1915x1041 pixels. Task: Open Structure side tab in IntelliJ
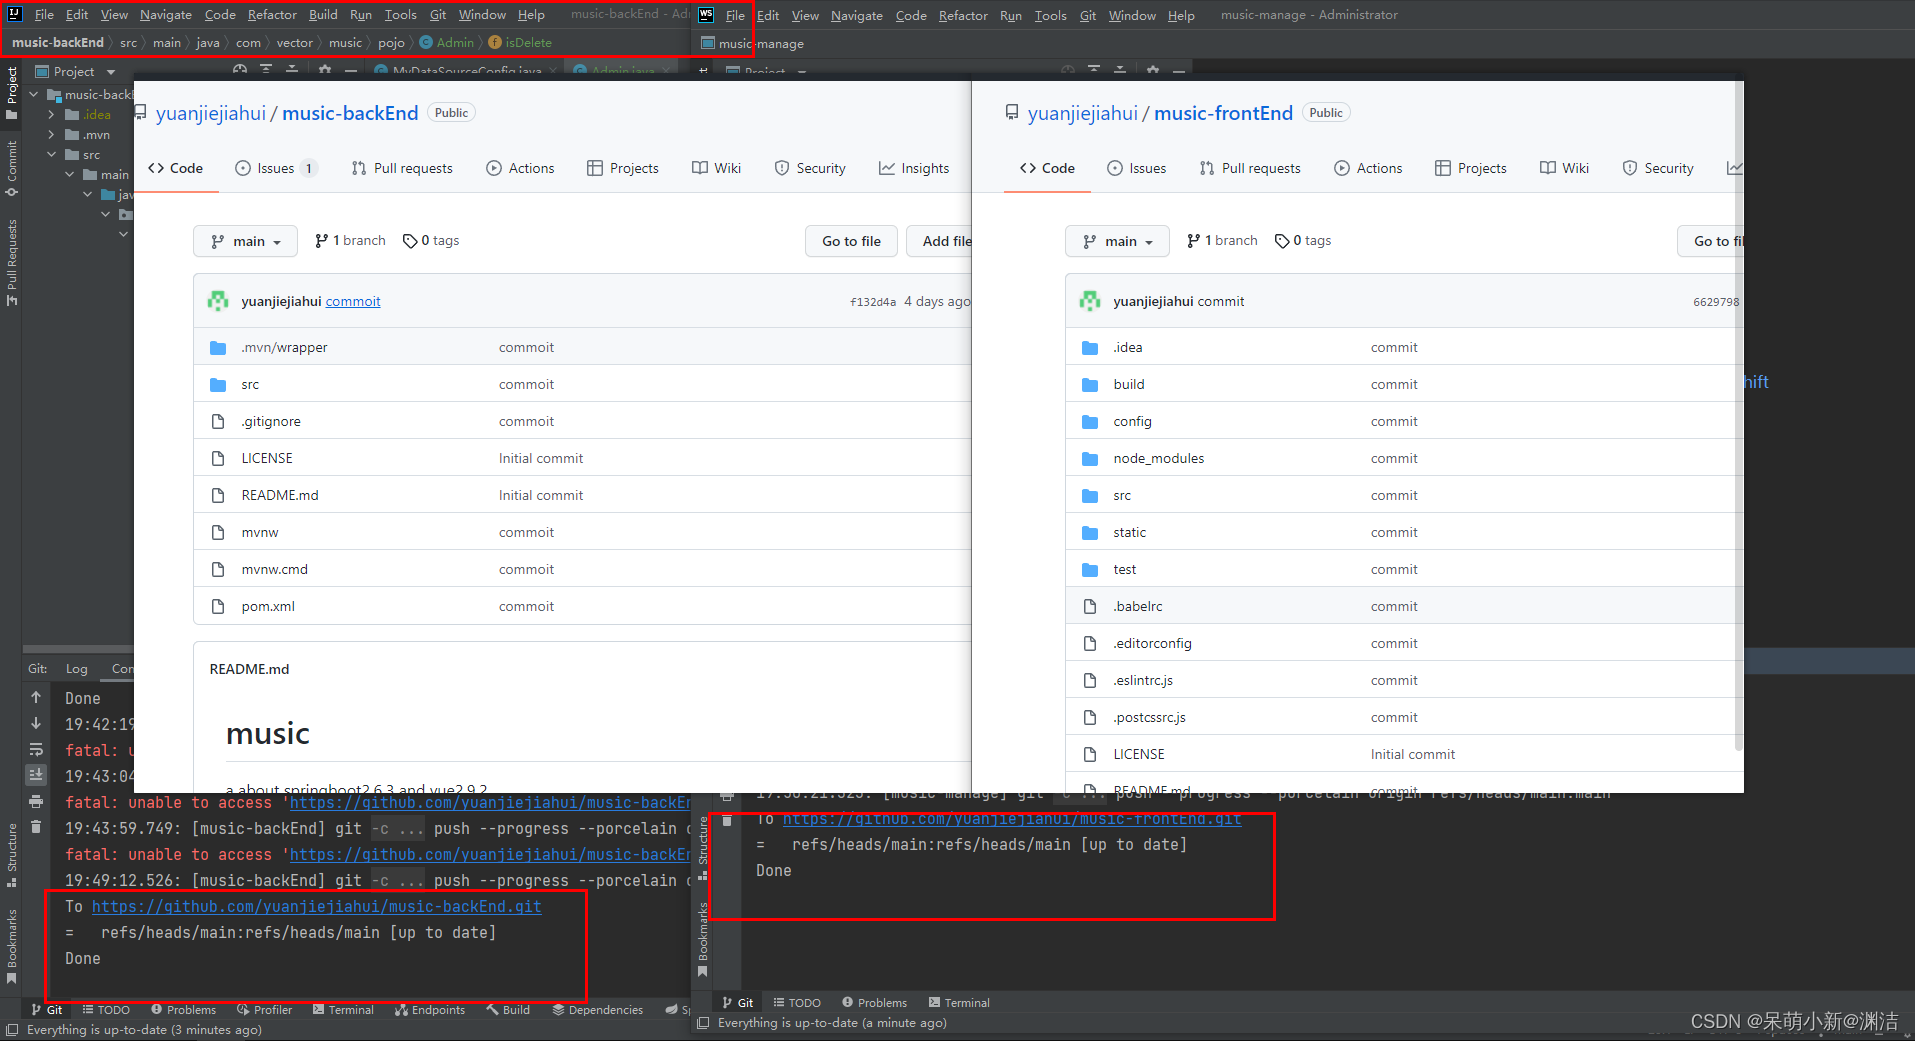(x=11, y=855)
